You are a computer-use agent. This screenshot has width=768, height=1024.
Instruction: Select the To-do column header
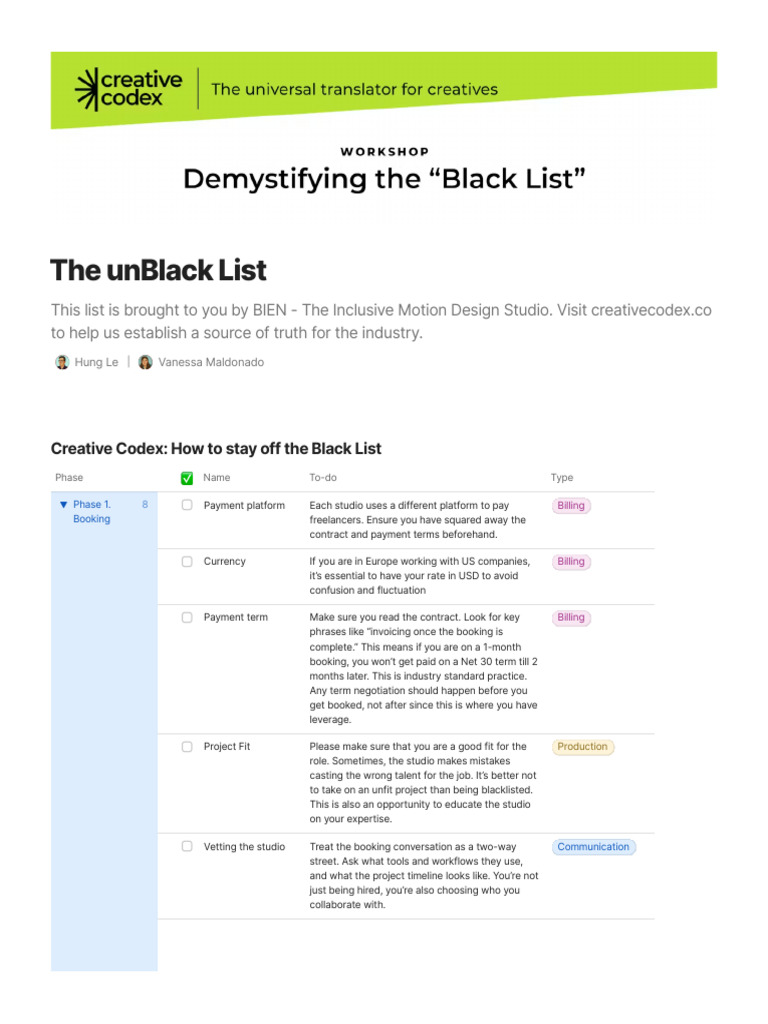(323, 478)
